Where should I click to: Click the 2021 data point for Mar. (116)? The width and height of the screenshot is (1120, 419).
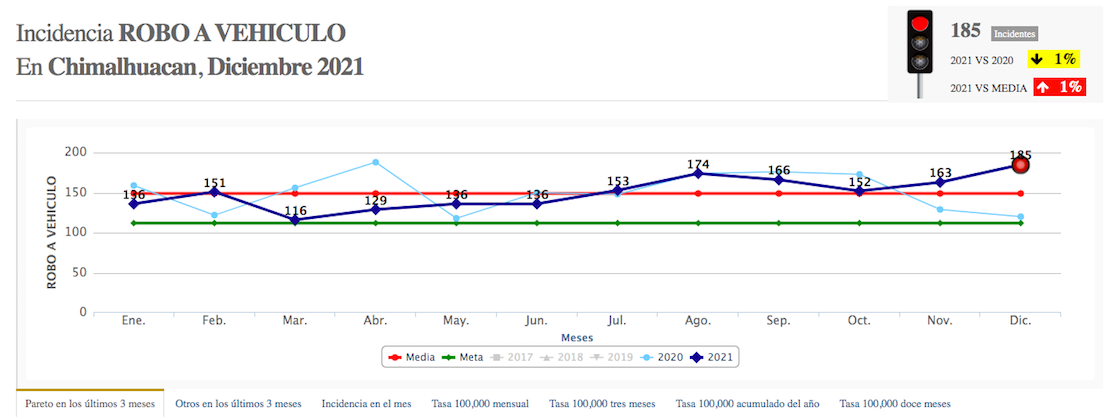pyautogui.click(x=295, y=220)
